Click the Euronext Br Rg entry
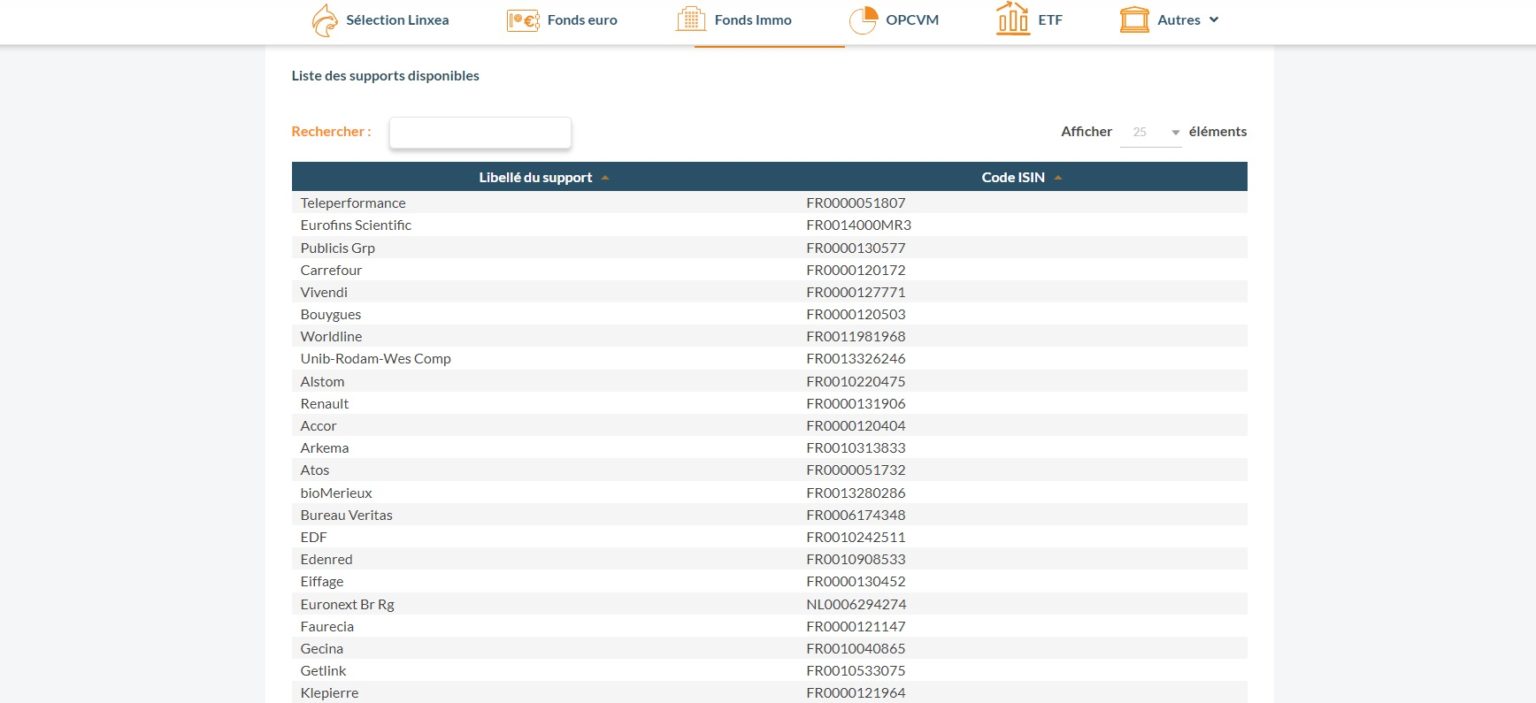The height and width of the screenshot is (703, 1536). click(x=347, y=604)
